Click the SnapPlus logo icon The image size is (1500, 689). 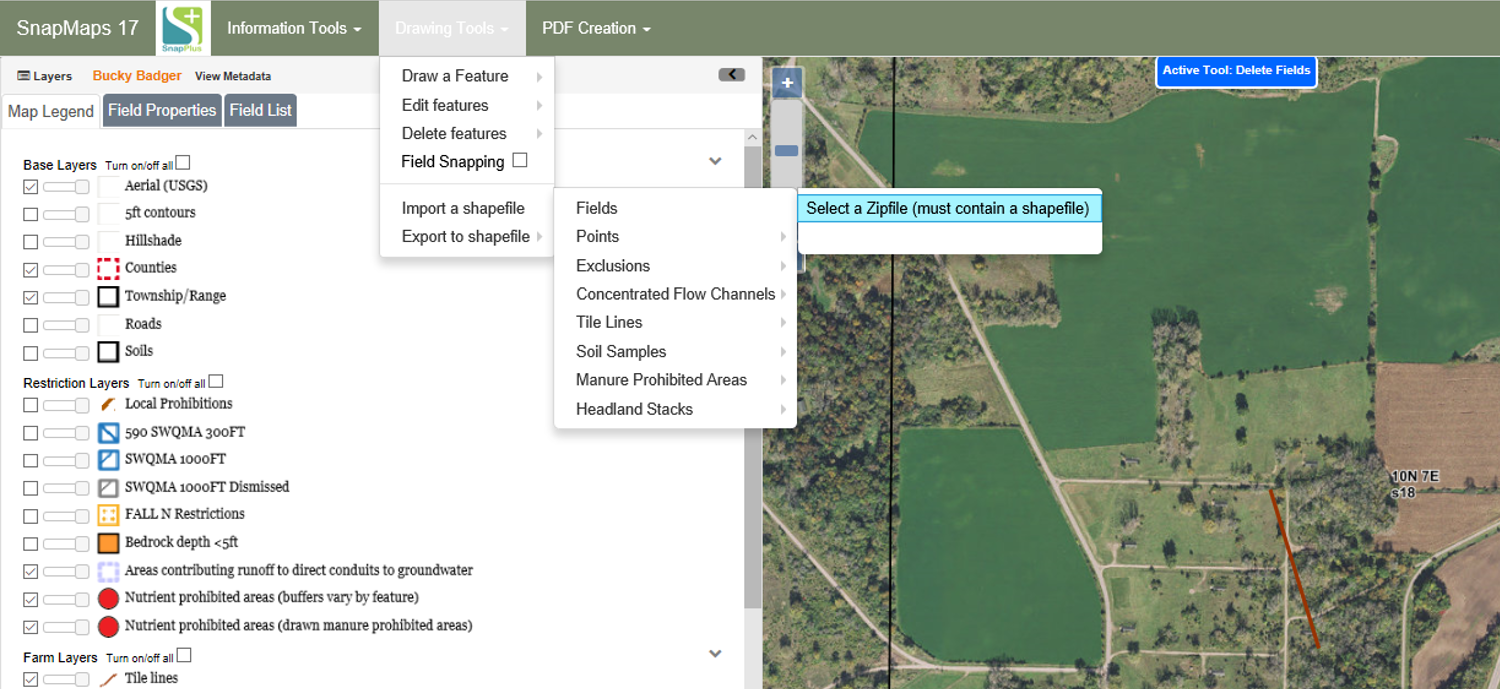click(184, 29)
